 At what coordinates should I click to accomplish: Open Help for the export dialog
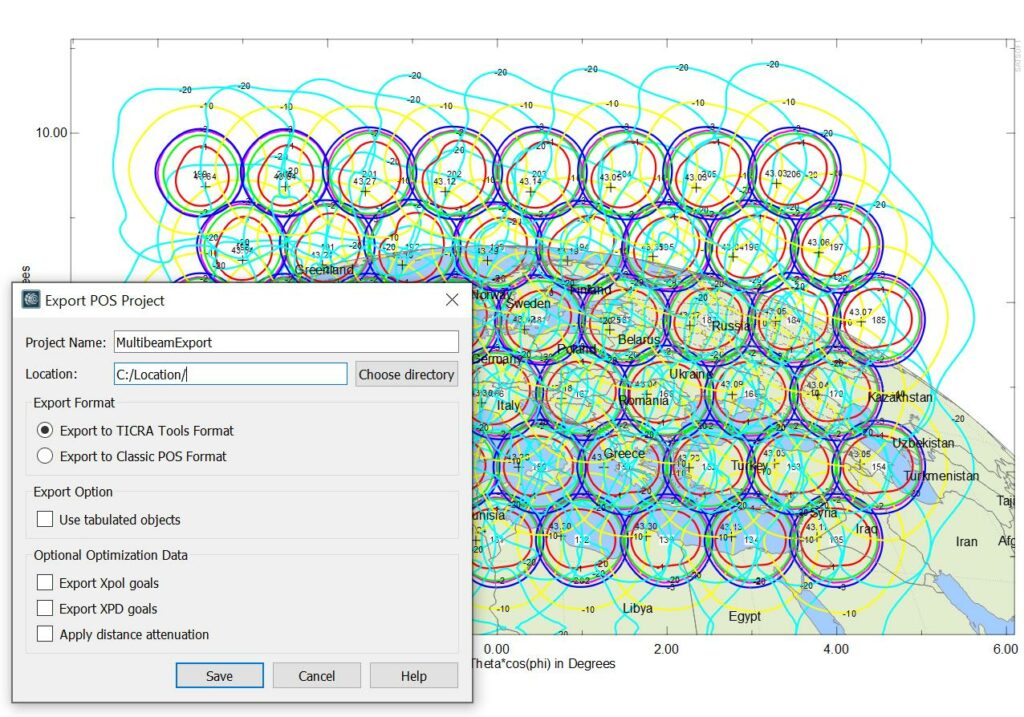tap(413, 676)
